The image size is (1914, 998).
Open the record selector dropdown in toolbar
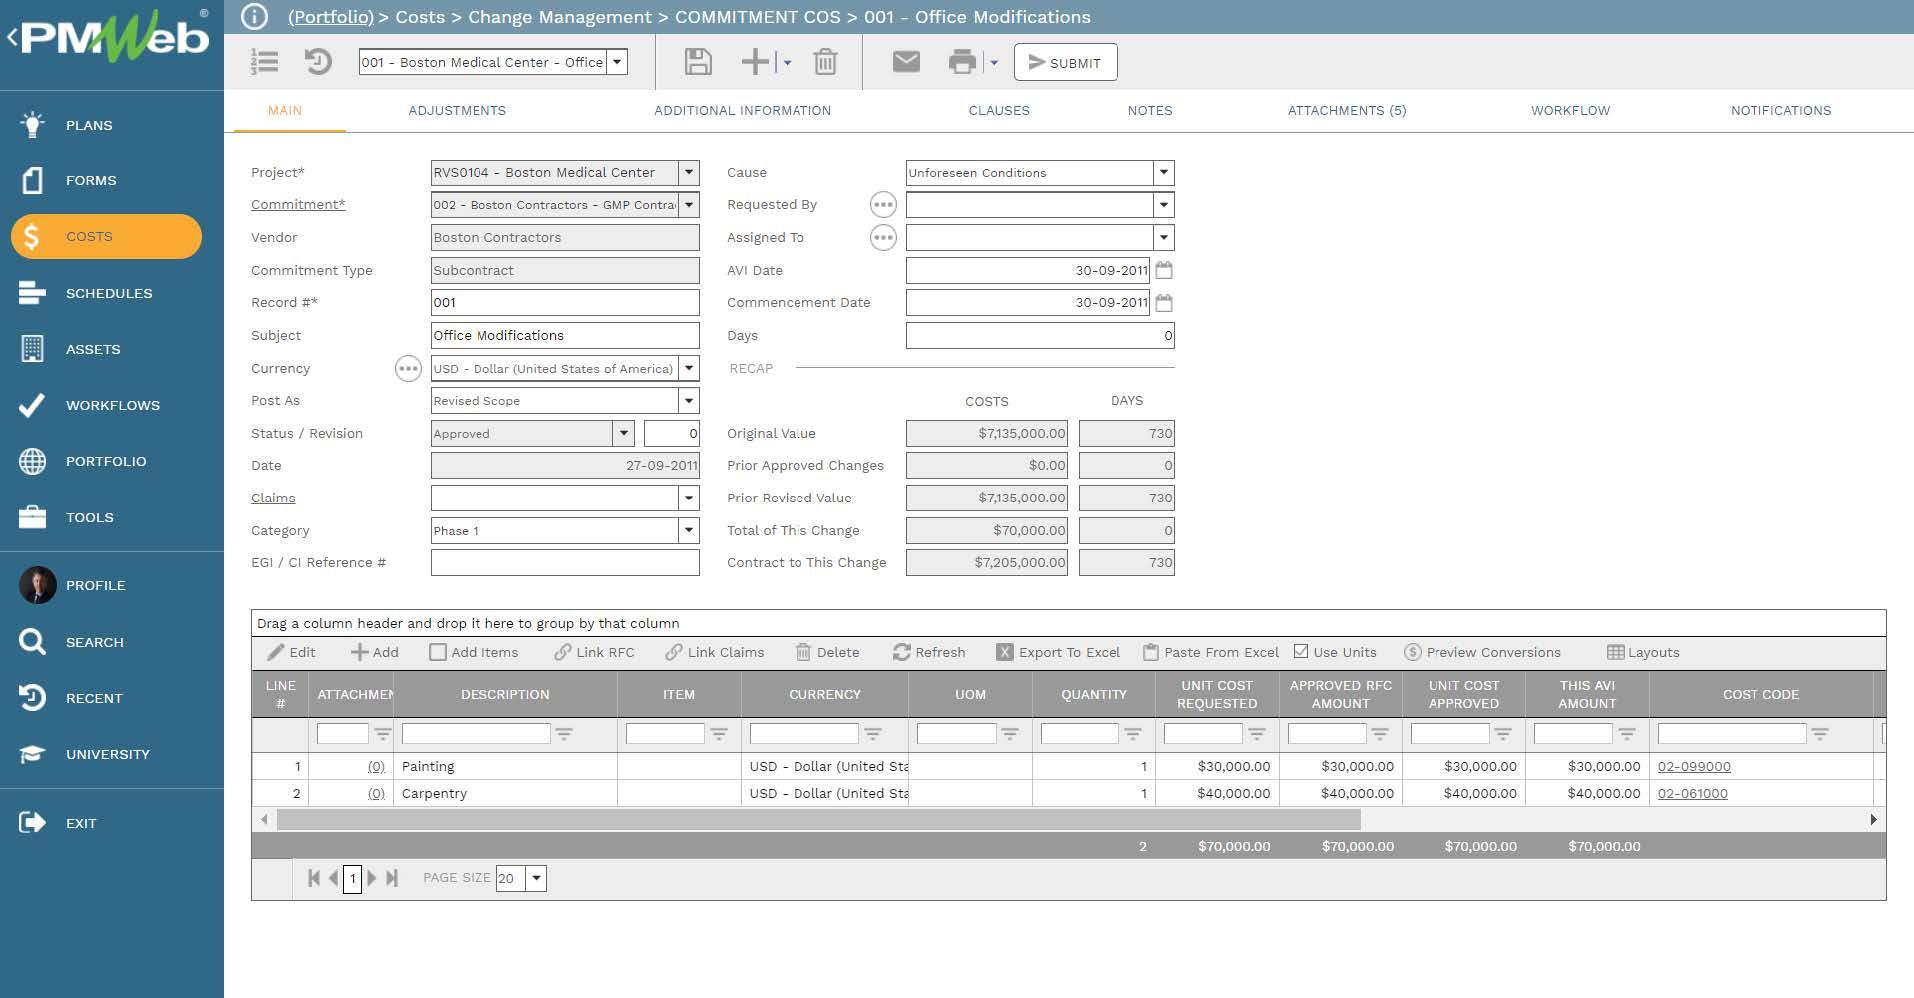tap(618, 62)
